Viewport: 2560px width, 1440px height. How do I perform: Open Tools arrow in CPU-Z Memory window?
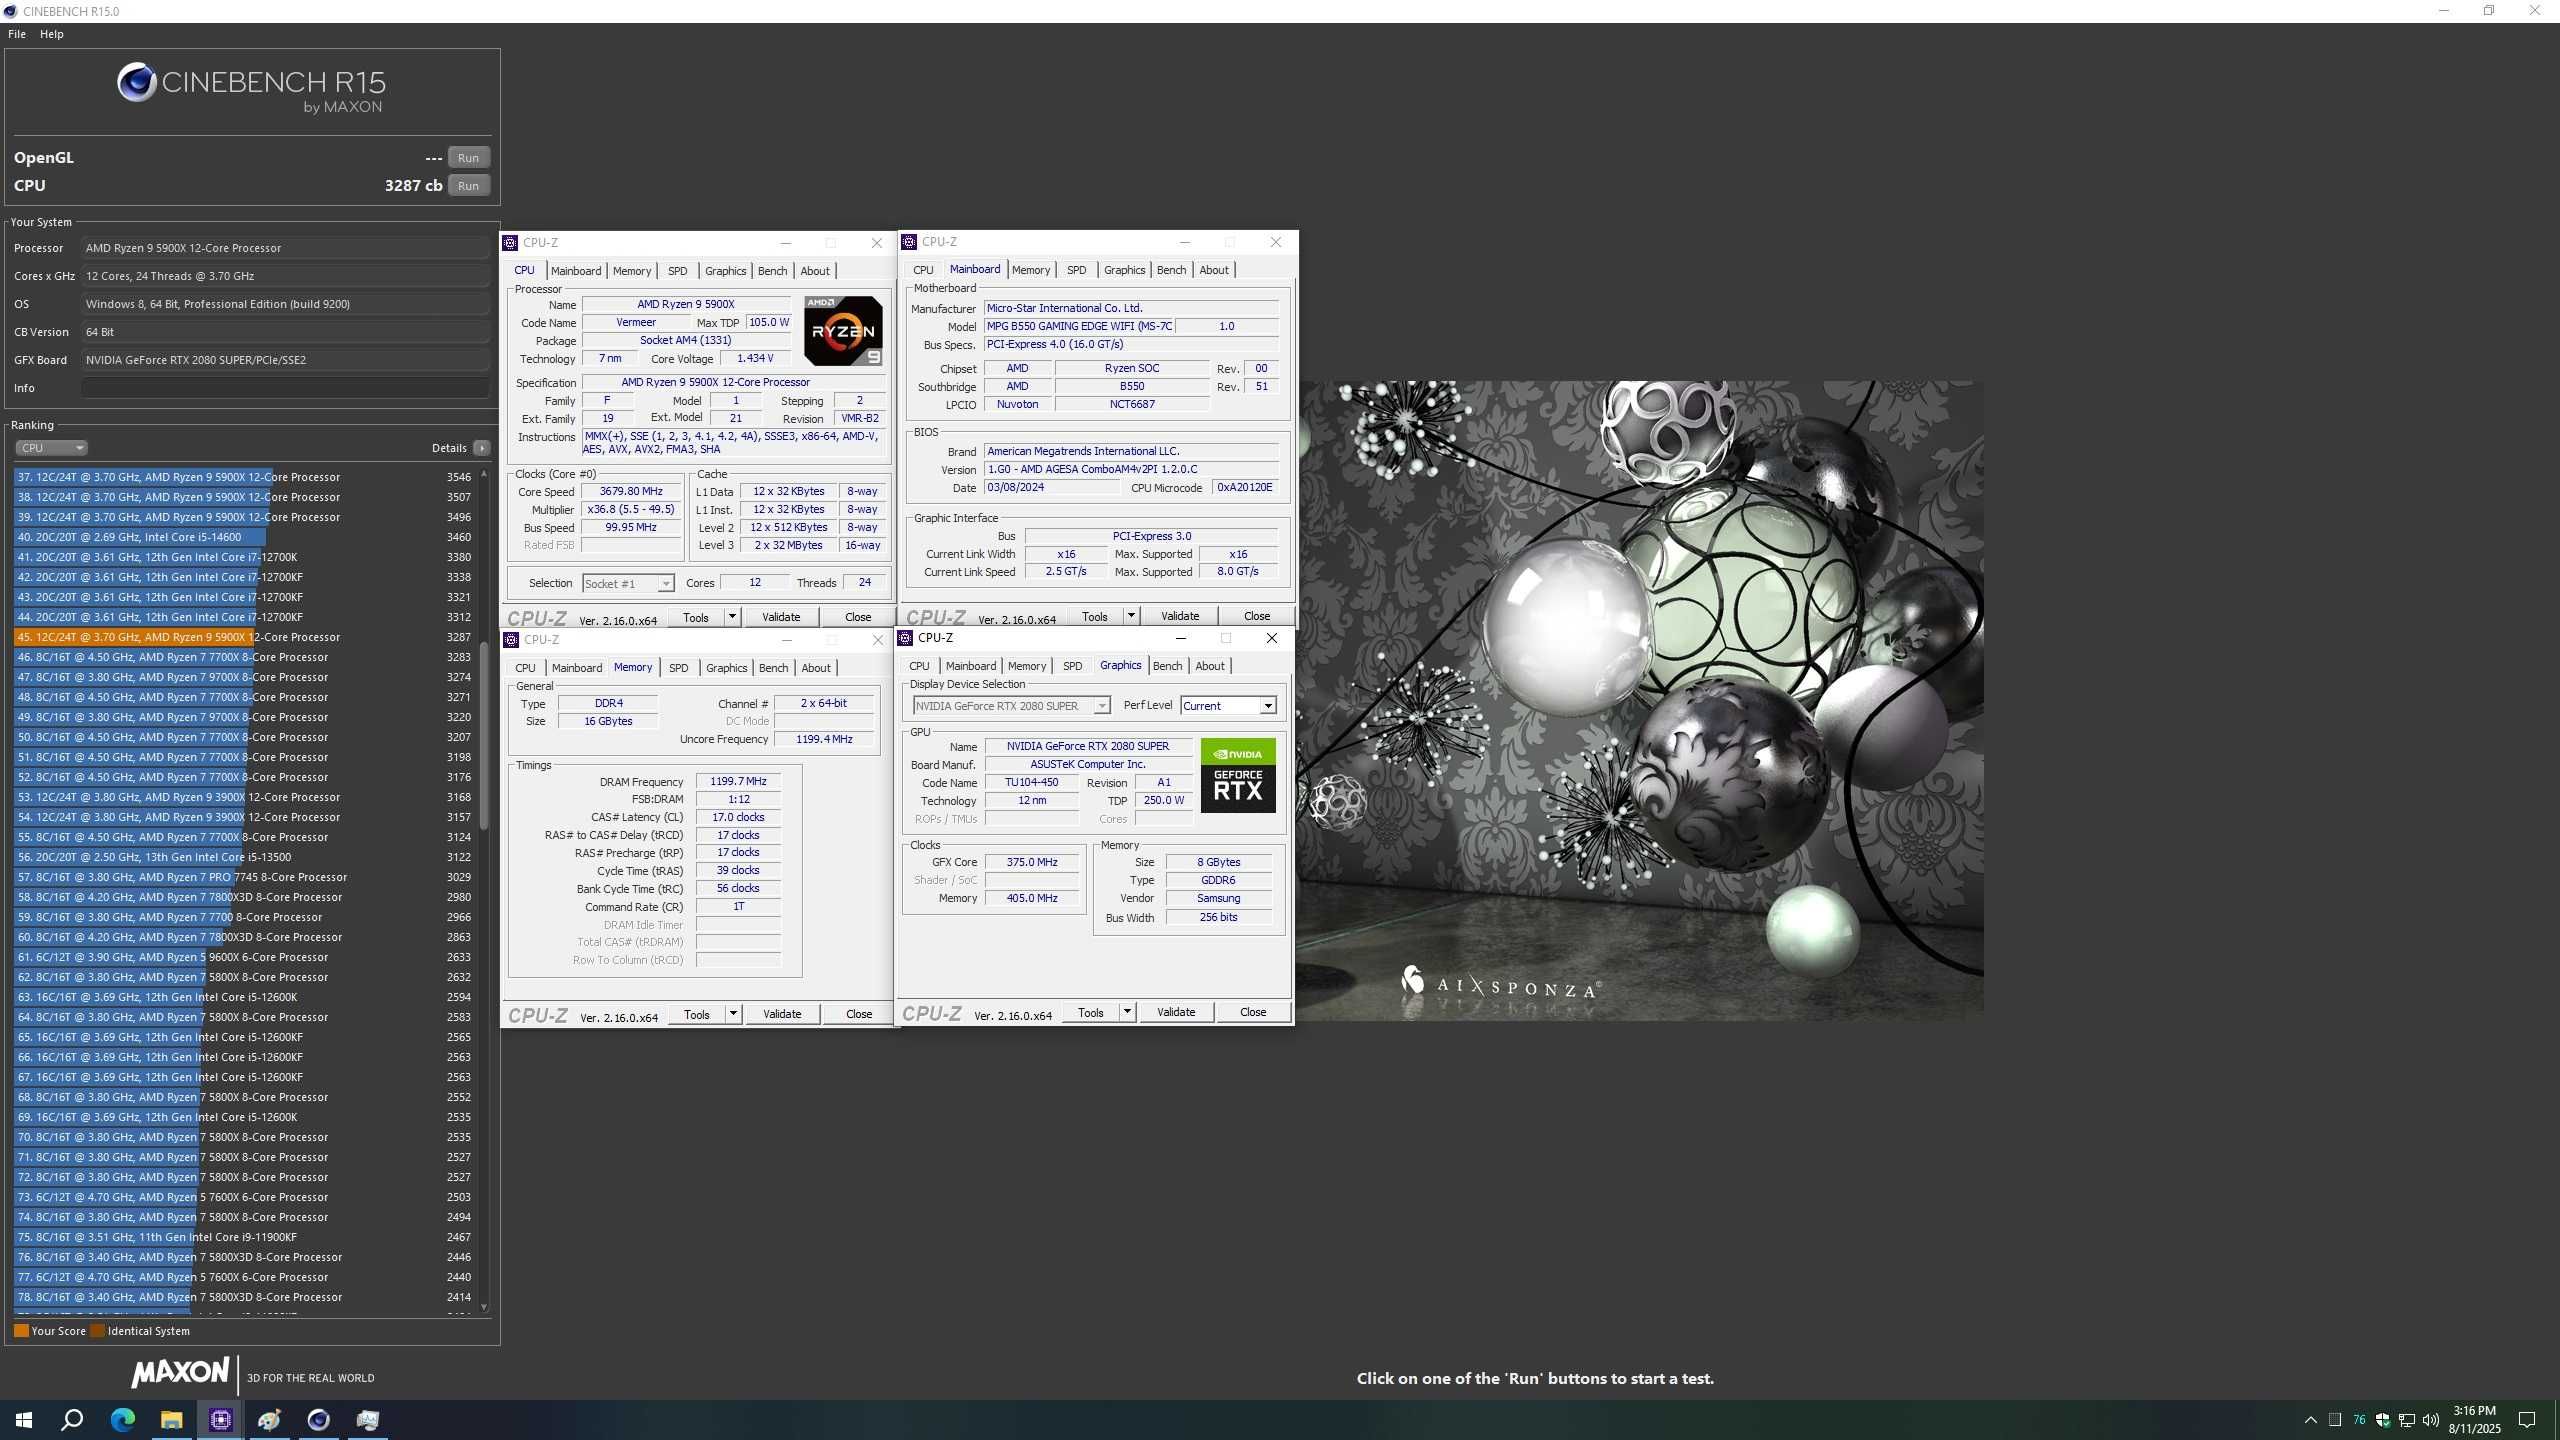click(x=733, y=1014)
